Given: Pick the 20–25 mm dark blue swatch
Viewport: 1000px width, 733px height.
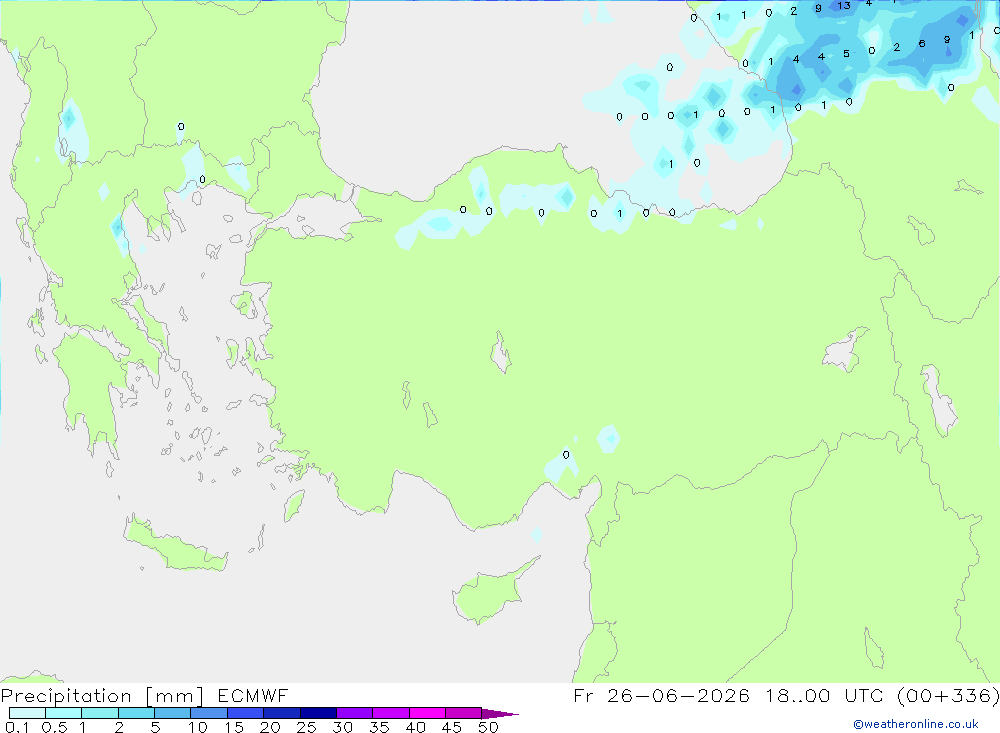Looking at the screenshot, I should (281, 713).
